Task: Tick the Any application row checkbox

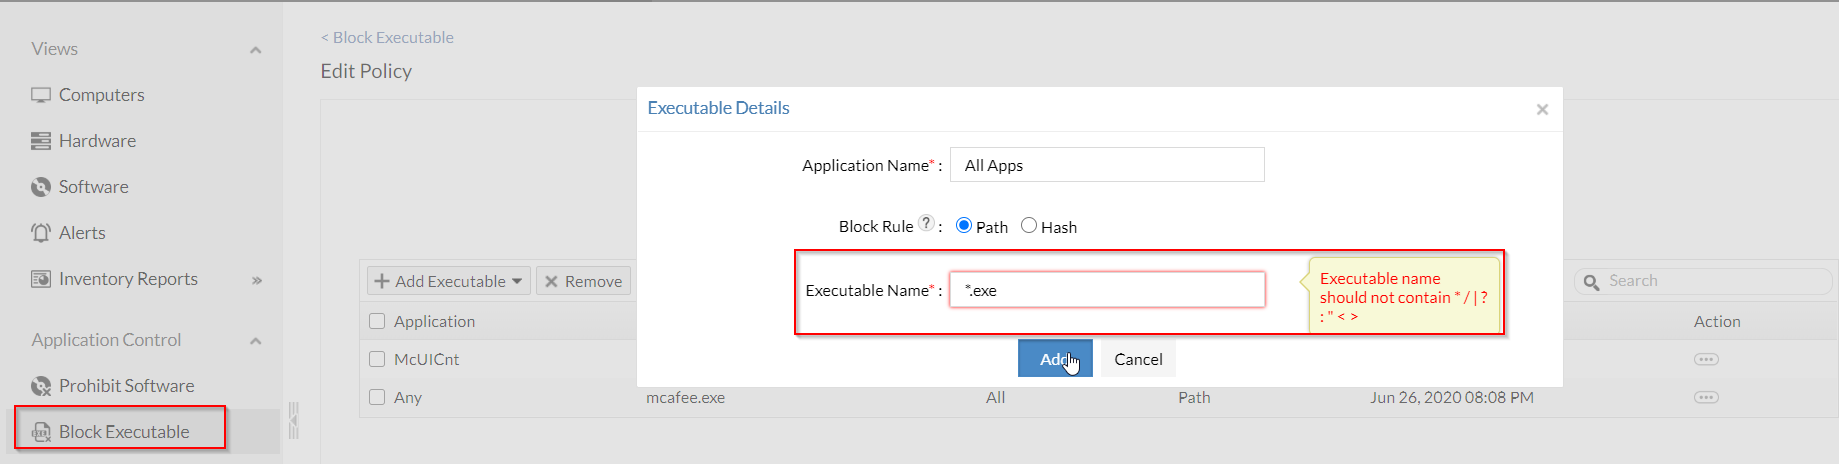Action: [377, 397]
